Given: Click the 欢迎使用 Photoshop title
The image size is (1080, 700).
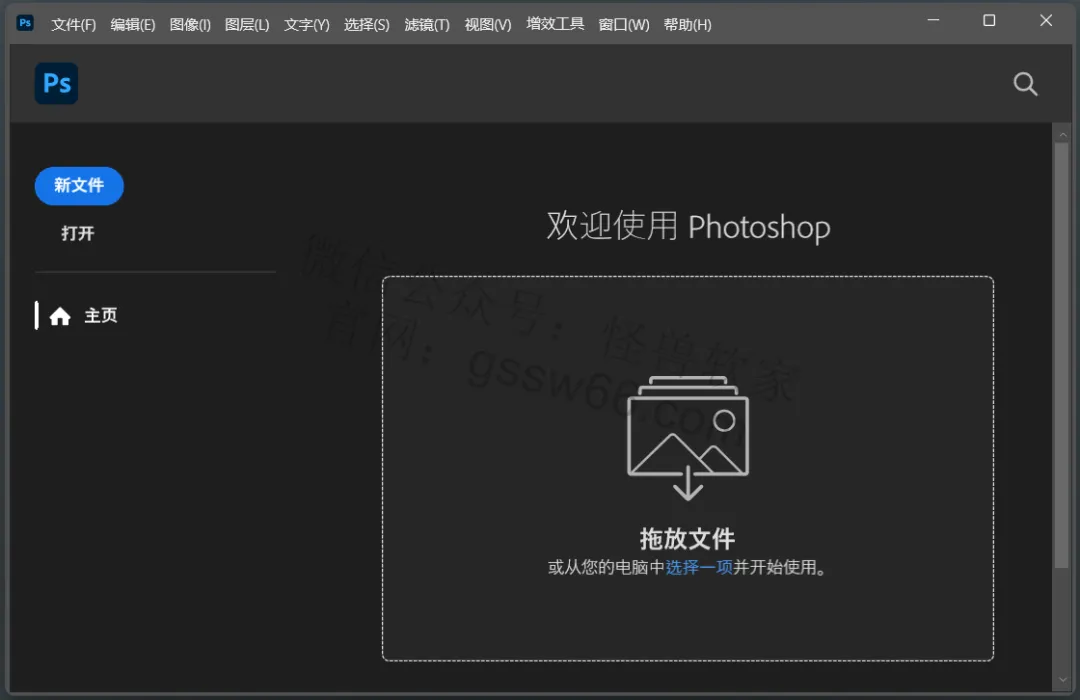Looking at the screenshot, I should 688,226.
